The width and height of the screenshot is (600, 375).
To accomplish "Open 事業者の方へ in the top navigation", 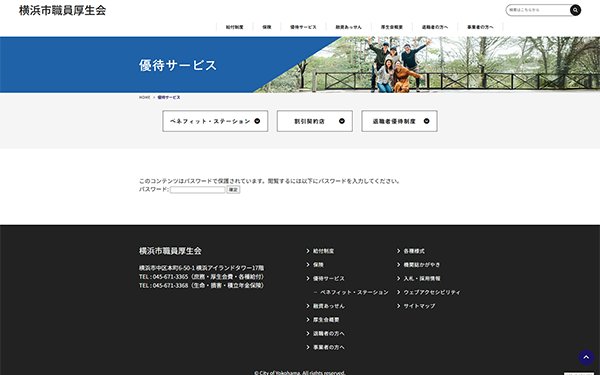I will [480, 27].
